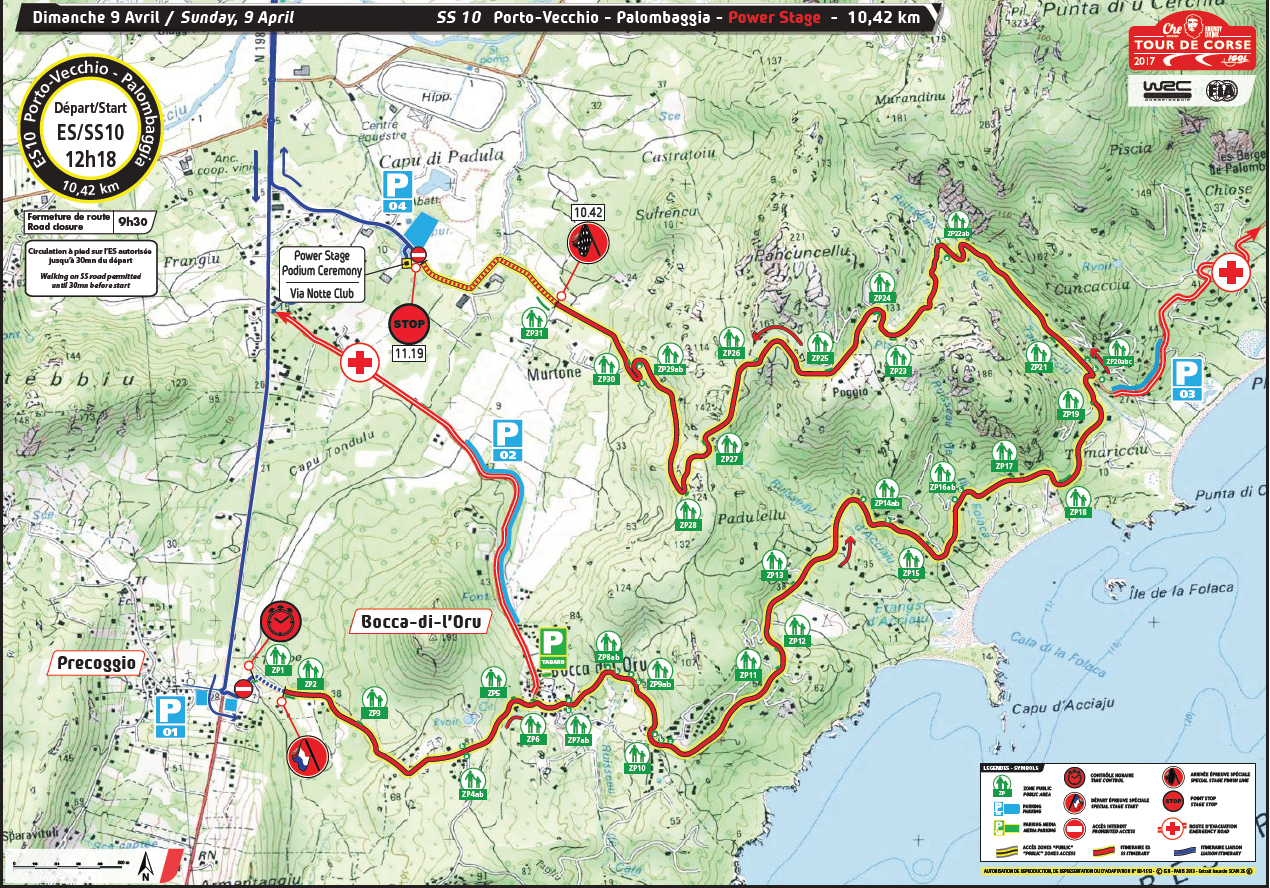The width and height of the screenshot is (1270, 888).
Task: Select the ZP28 public area marker
Action: click(688, 513)
